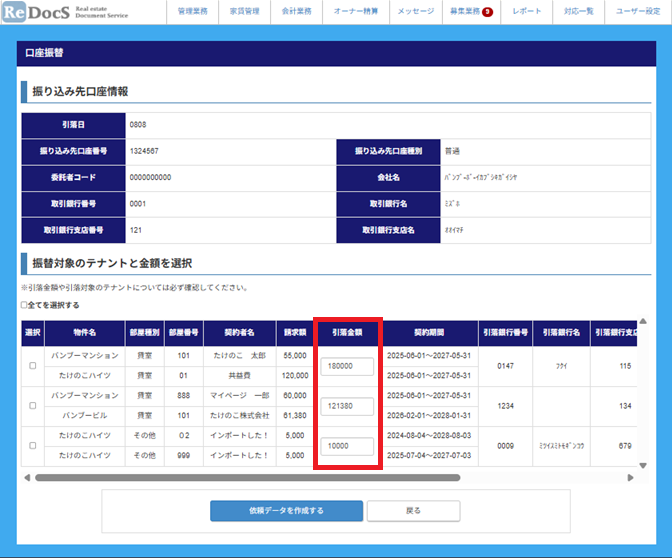The width and height of the screenshot is (672, 558).
Task: Click the account number value 1324567
Action: 144,151
